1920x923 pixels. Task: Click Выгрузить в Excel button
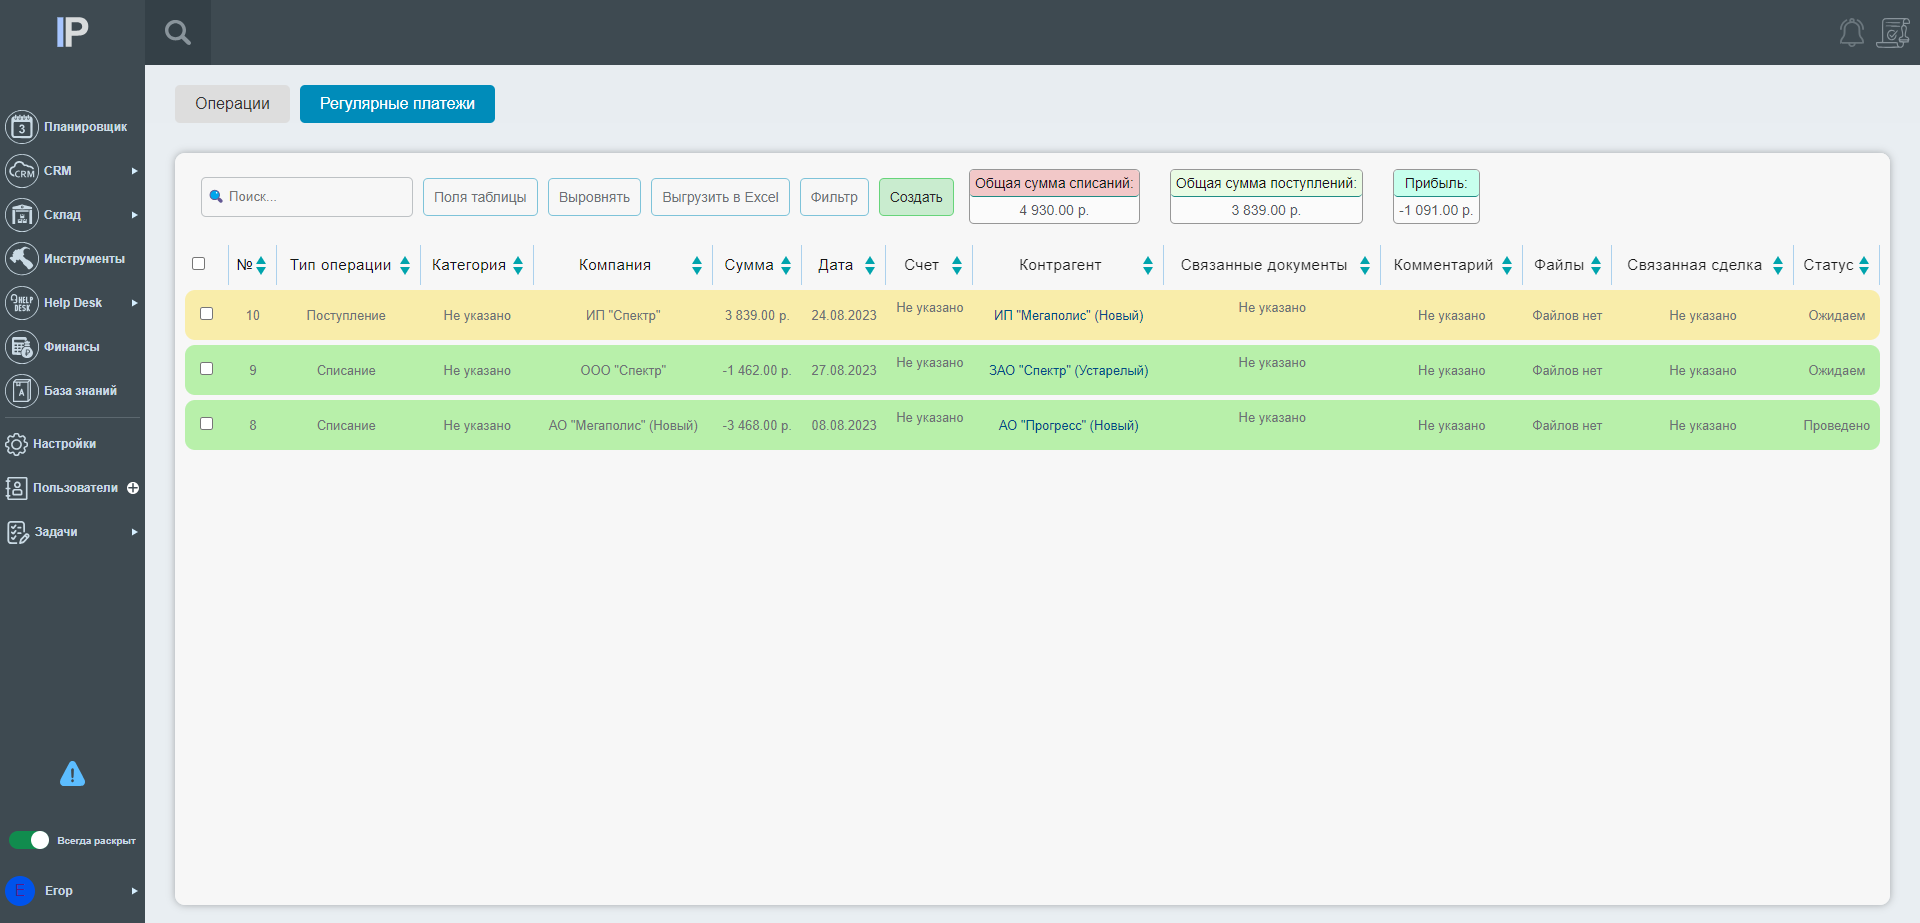720,197
